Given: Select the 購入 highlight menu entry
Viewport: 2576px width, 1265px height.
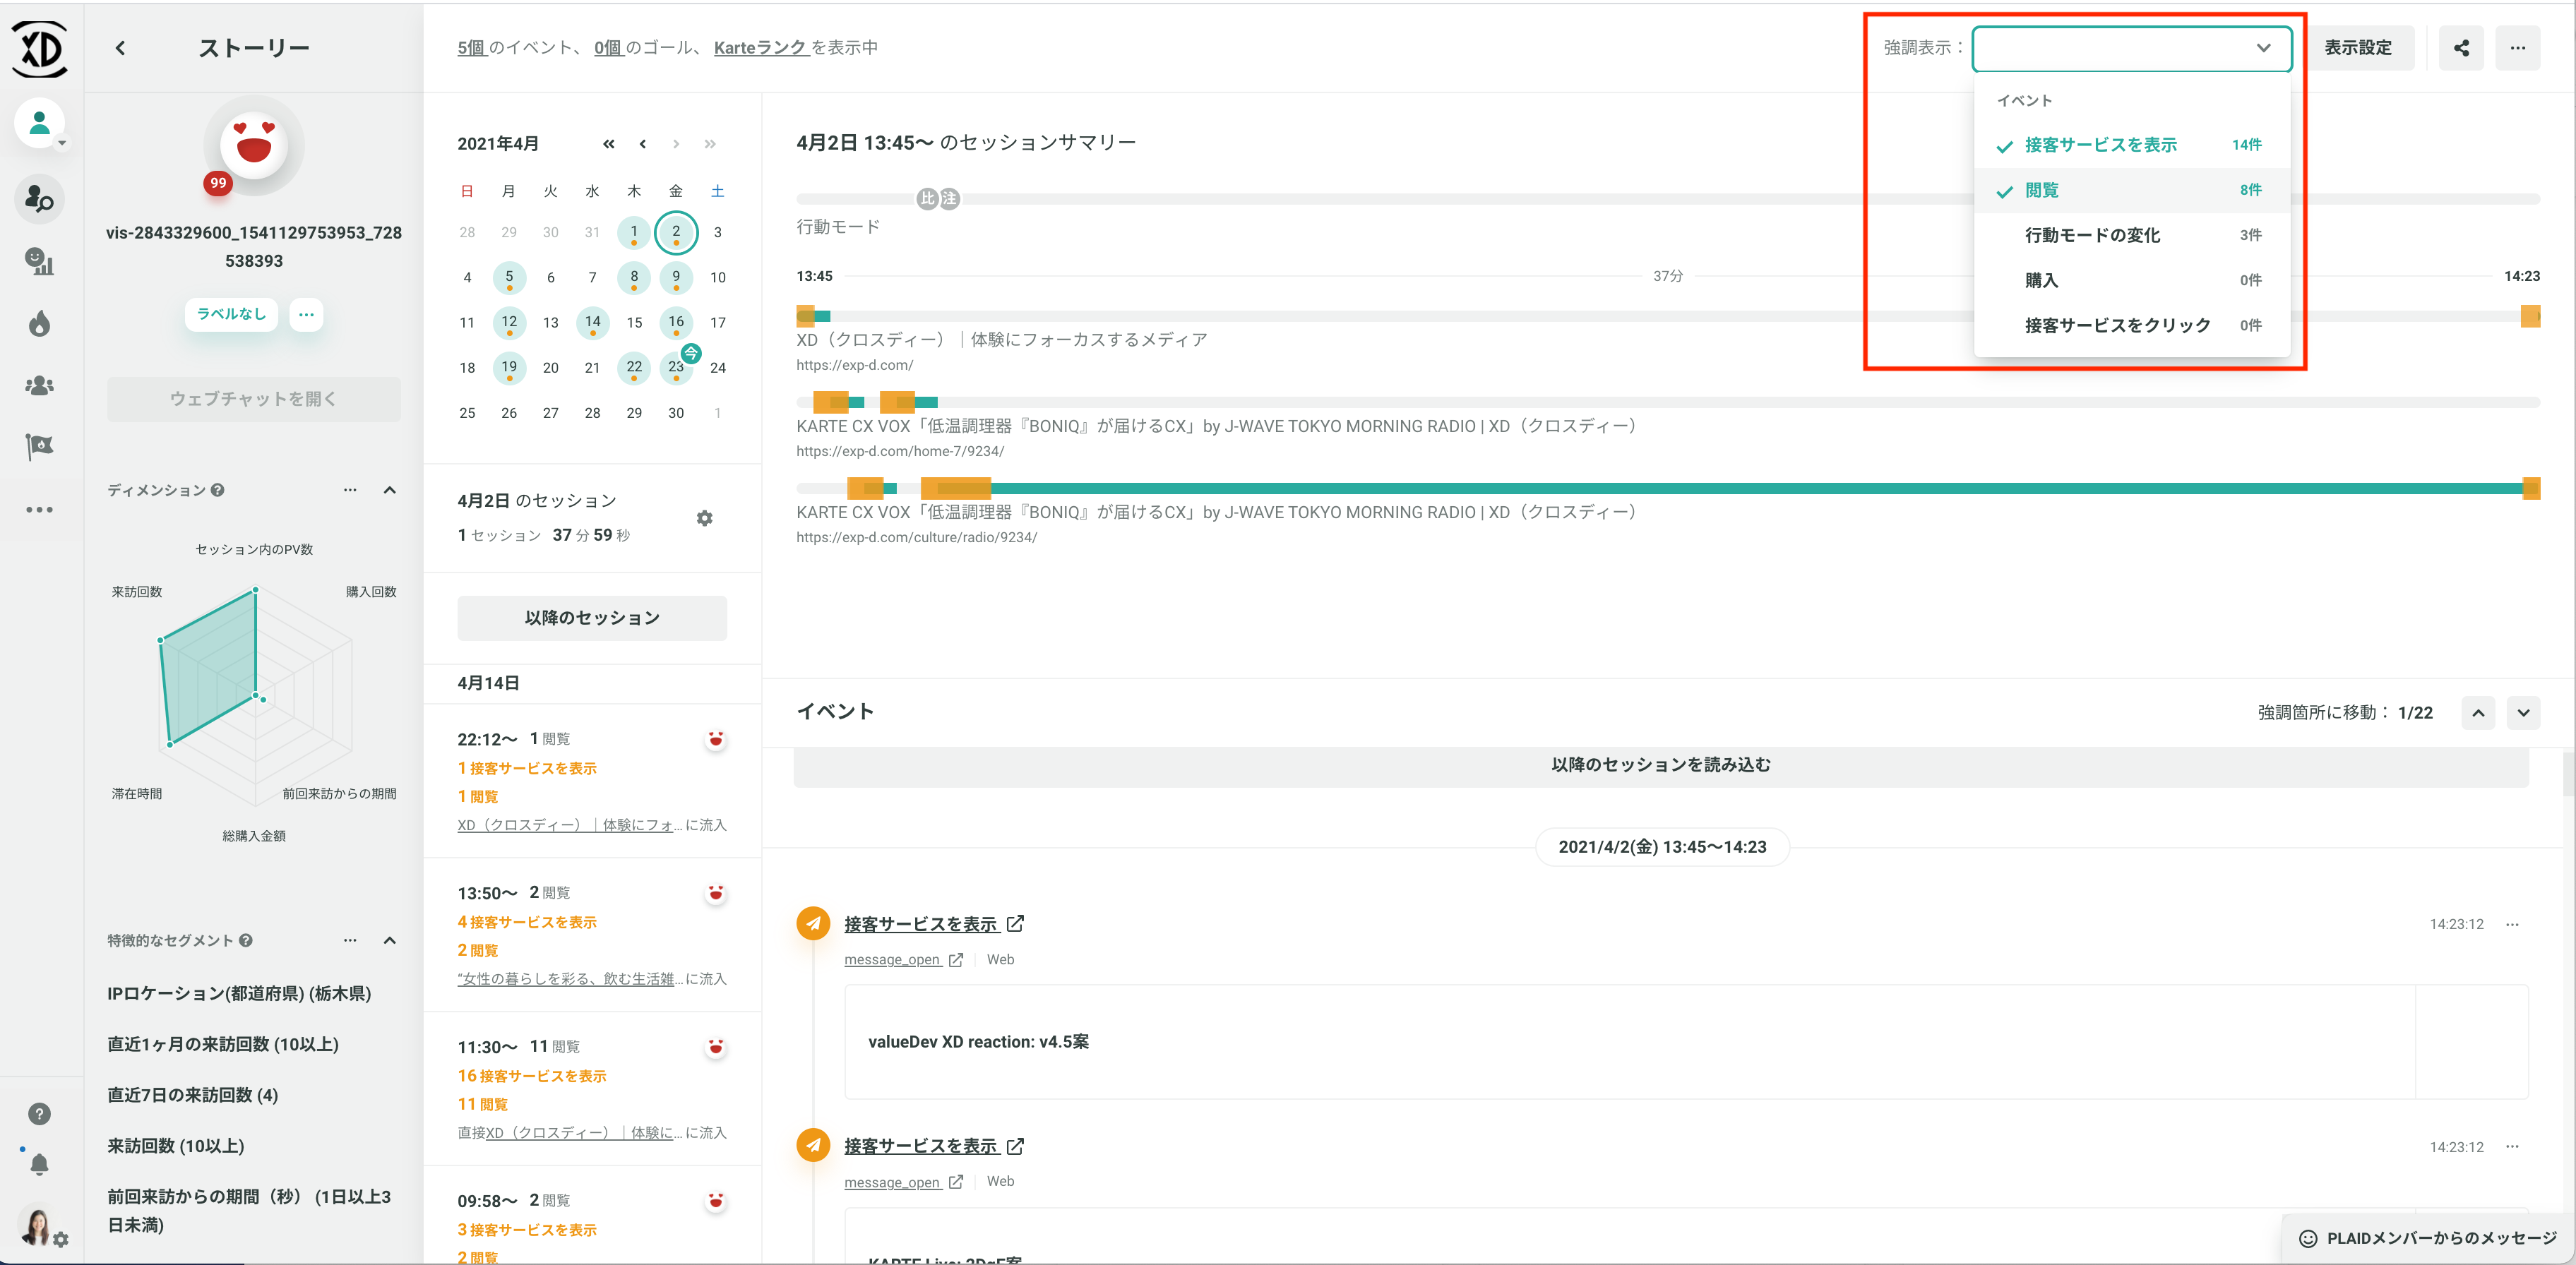Looking at the screenshot, I should click(2041, 280).
